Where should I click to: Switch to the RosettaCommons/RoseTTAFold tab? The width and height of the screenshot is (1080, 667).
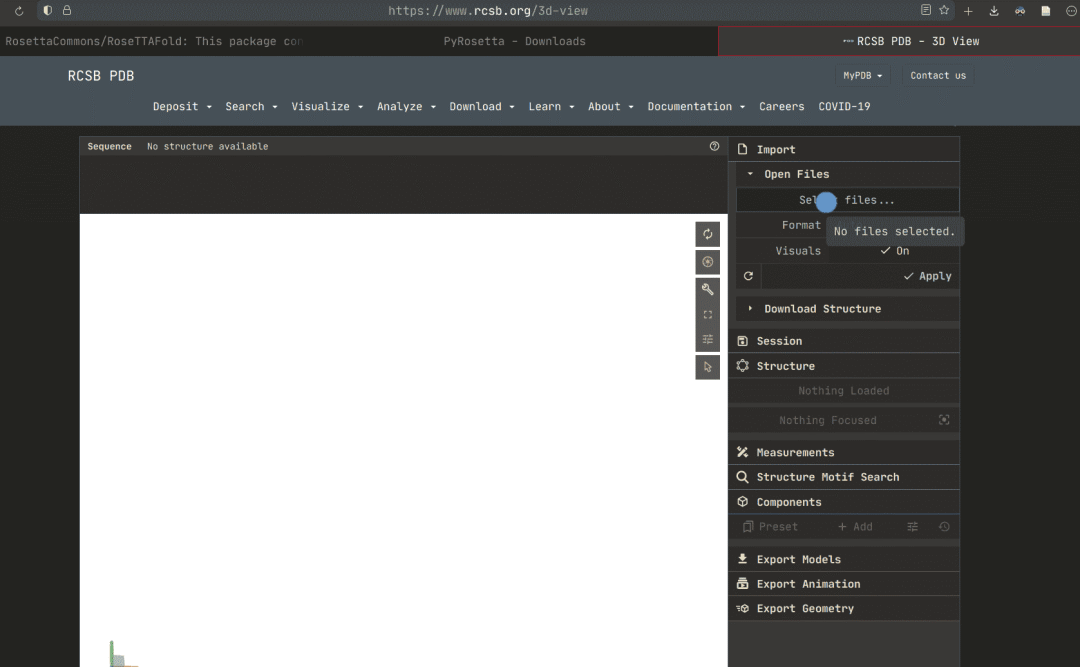pos(154,41)
